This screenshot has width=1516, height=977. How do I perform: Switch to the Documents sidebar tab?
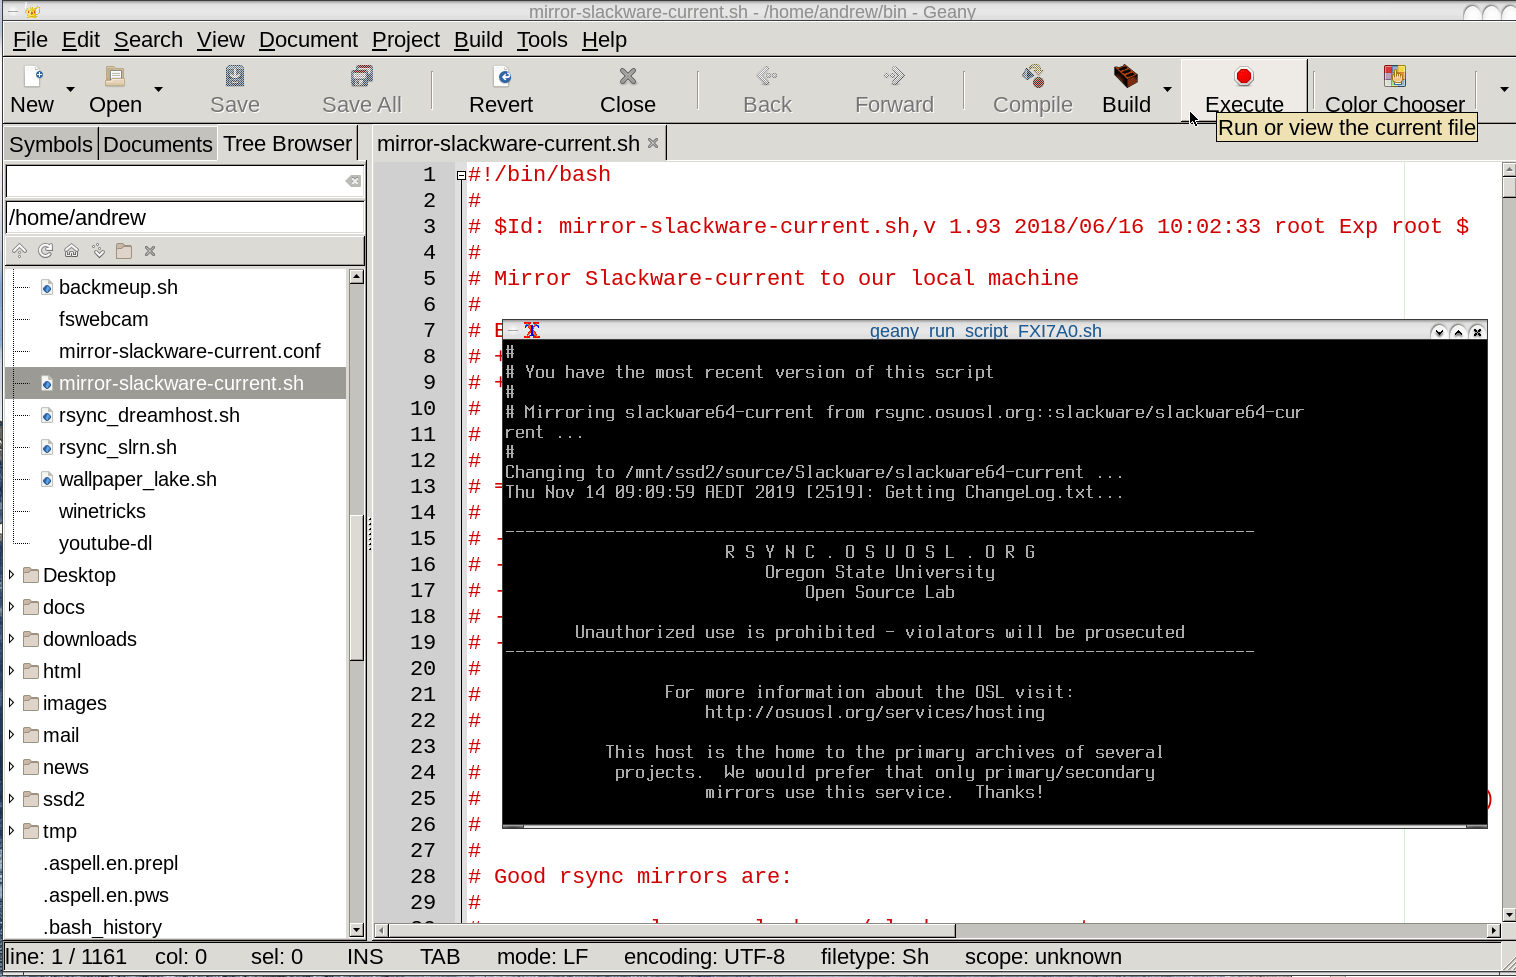[157, 143]
